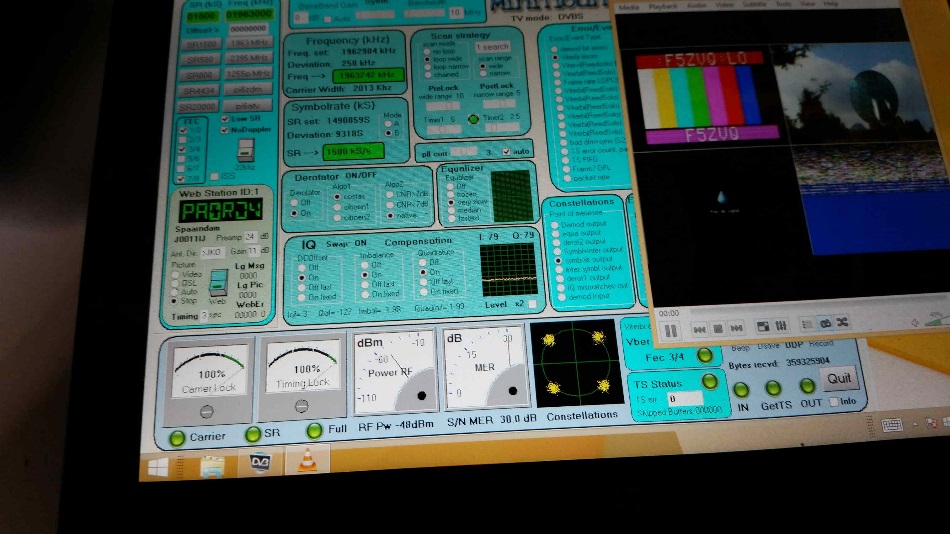This screenshot has height=534, width=950.
Task: Toggle the ISS checkbox
Action: tap(214, 176)
